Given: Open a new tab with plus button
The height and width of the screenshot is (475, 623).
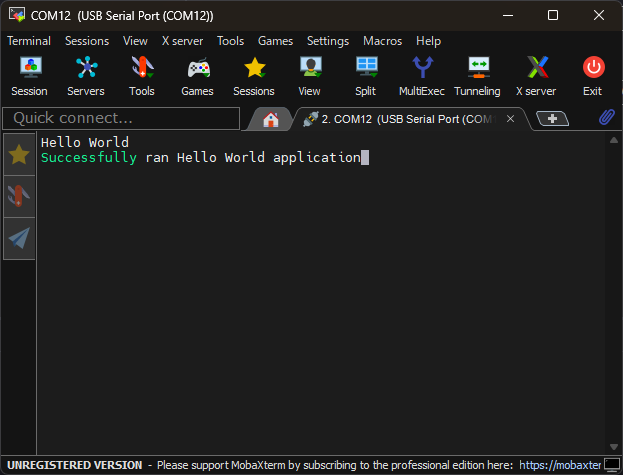Looking at the screenshot, I should coord(552,118).
